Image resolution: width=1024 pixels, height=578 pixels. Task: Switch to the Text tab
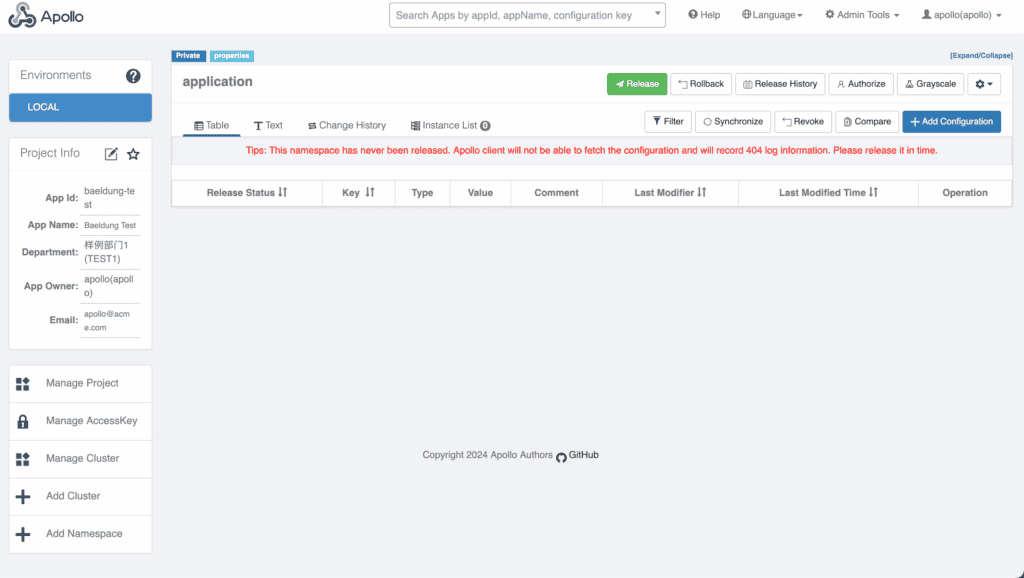pyautogui.click(x=268, y=125)
